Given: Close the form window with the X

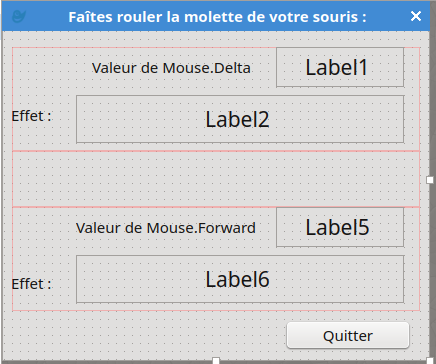Looking at the screenshot, I should 416,16.
